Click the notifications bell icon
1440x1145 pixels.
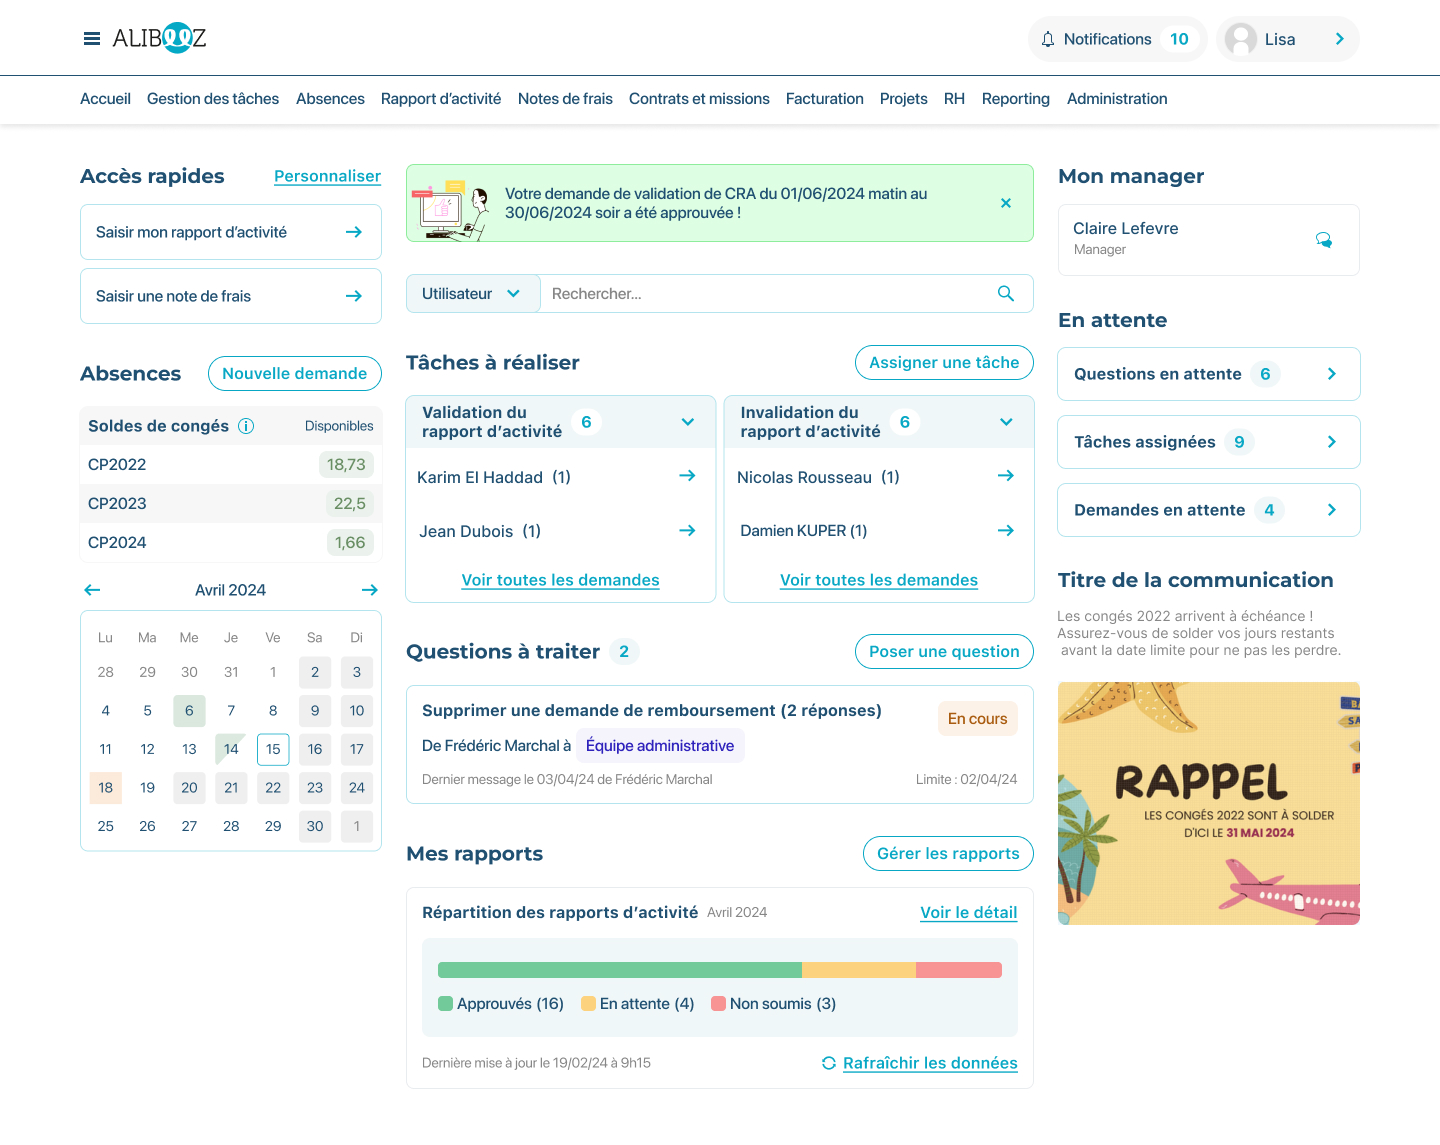pos(1048,39)
